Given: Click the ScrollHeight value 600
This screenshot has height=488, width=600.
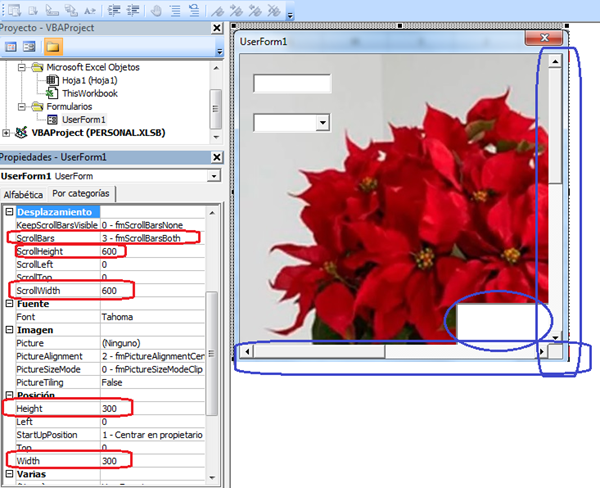Looking at the screenshot, I should pyautogui.click(x=109, y=251).
